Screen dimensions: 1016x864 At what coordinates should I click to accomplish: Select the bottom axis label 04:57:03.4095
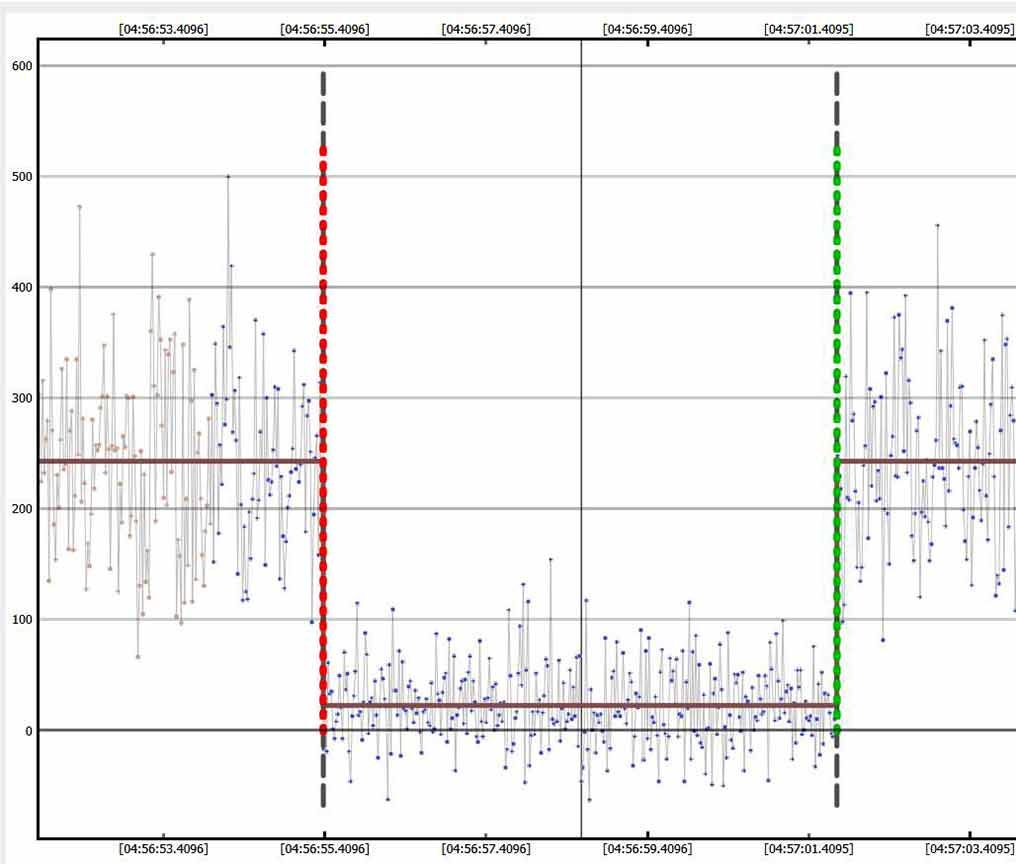pos(969,849)
